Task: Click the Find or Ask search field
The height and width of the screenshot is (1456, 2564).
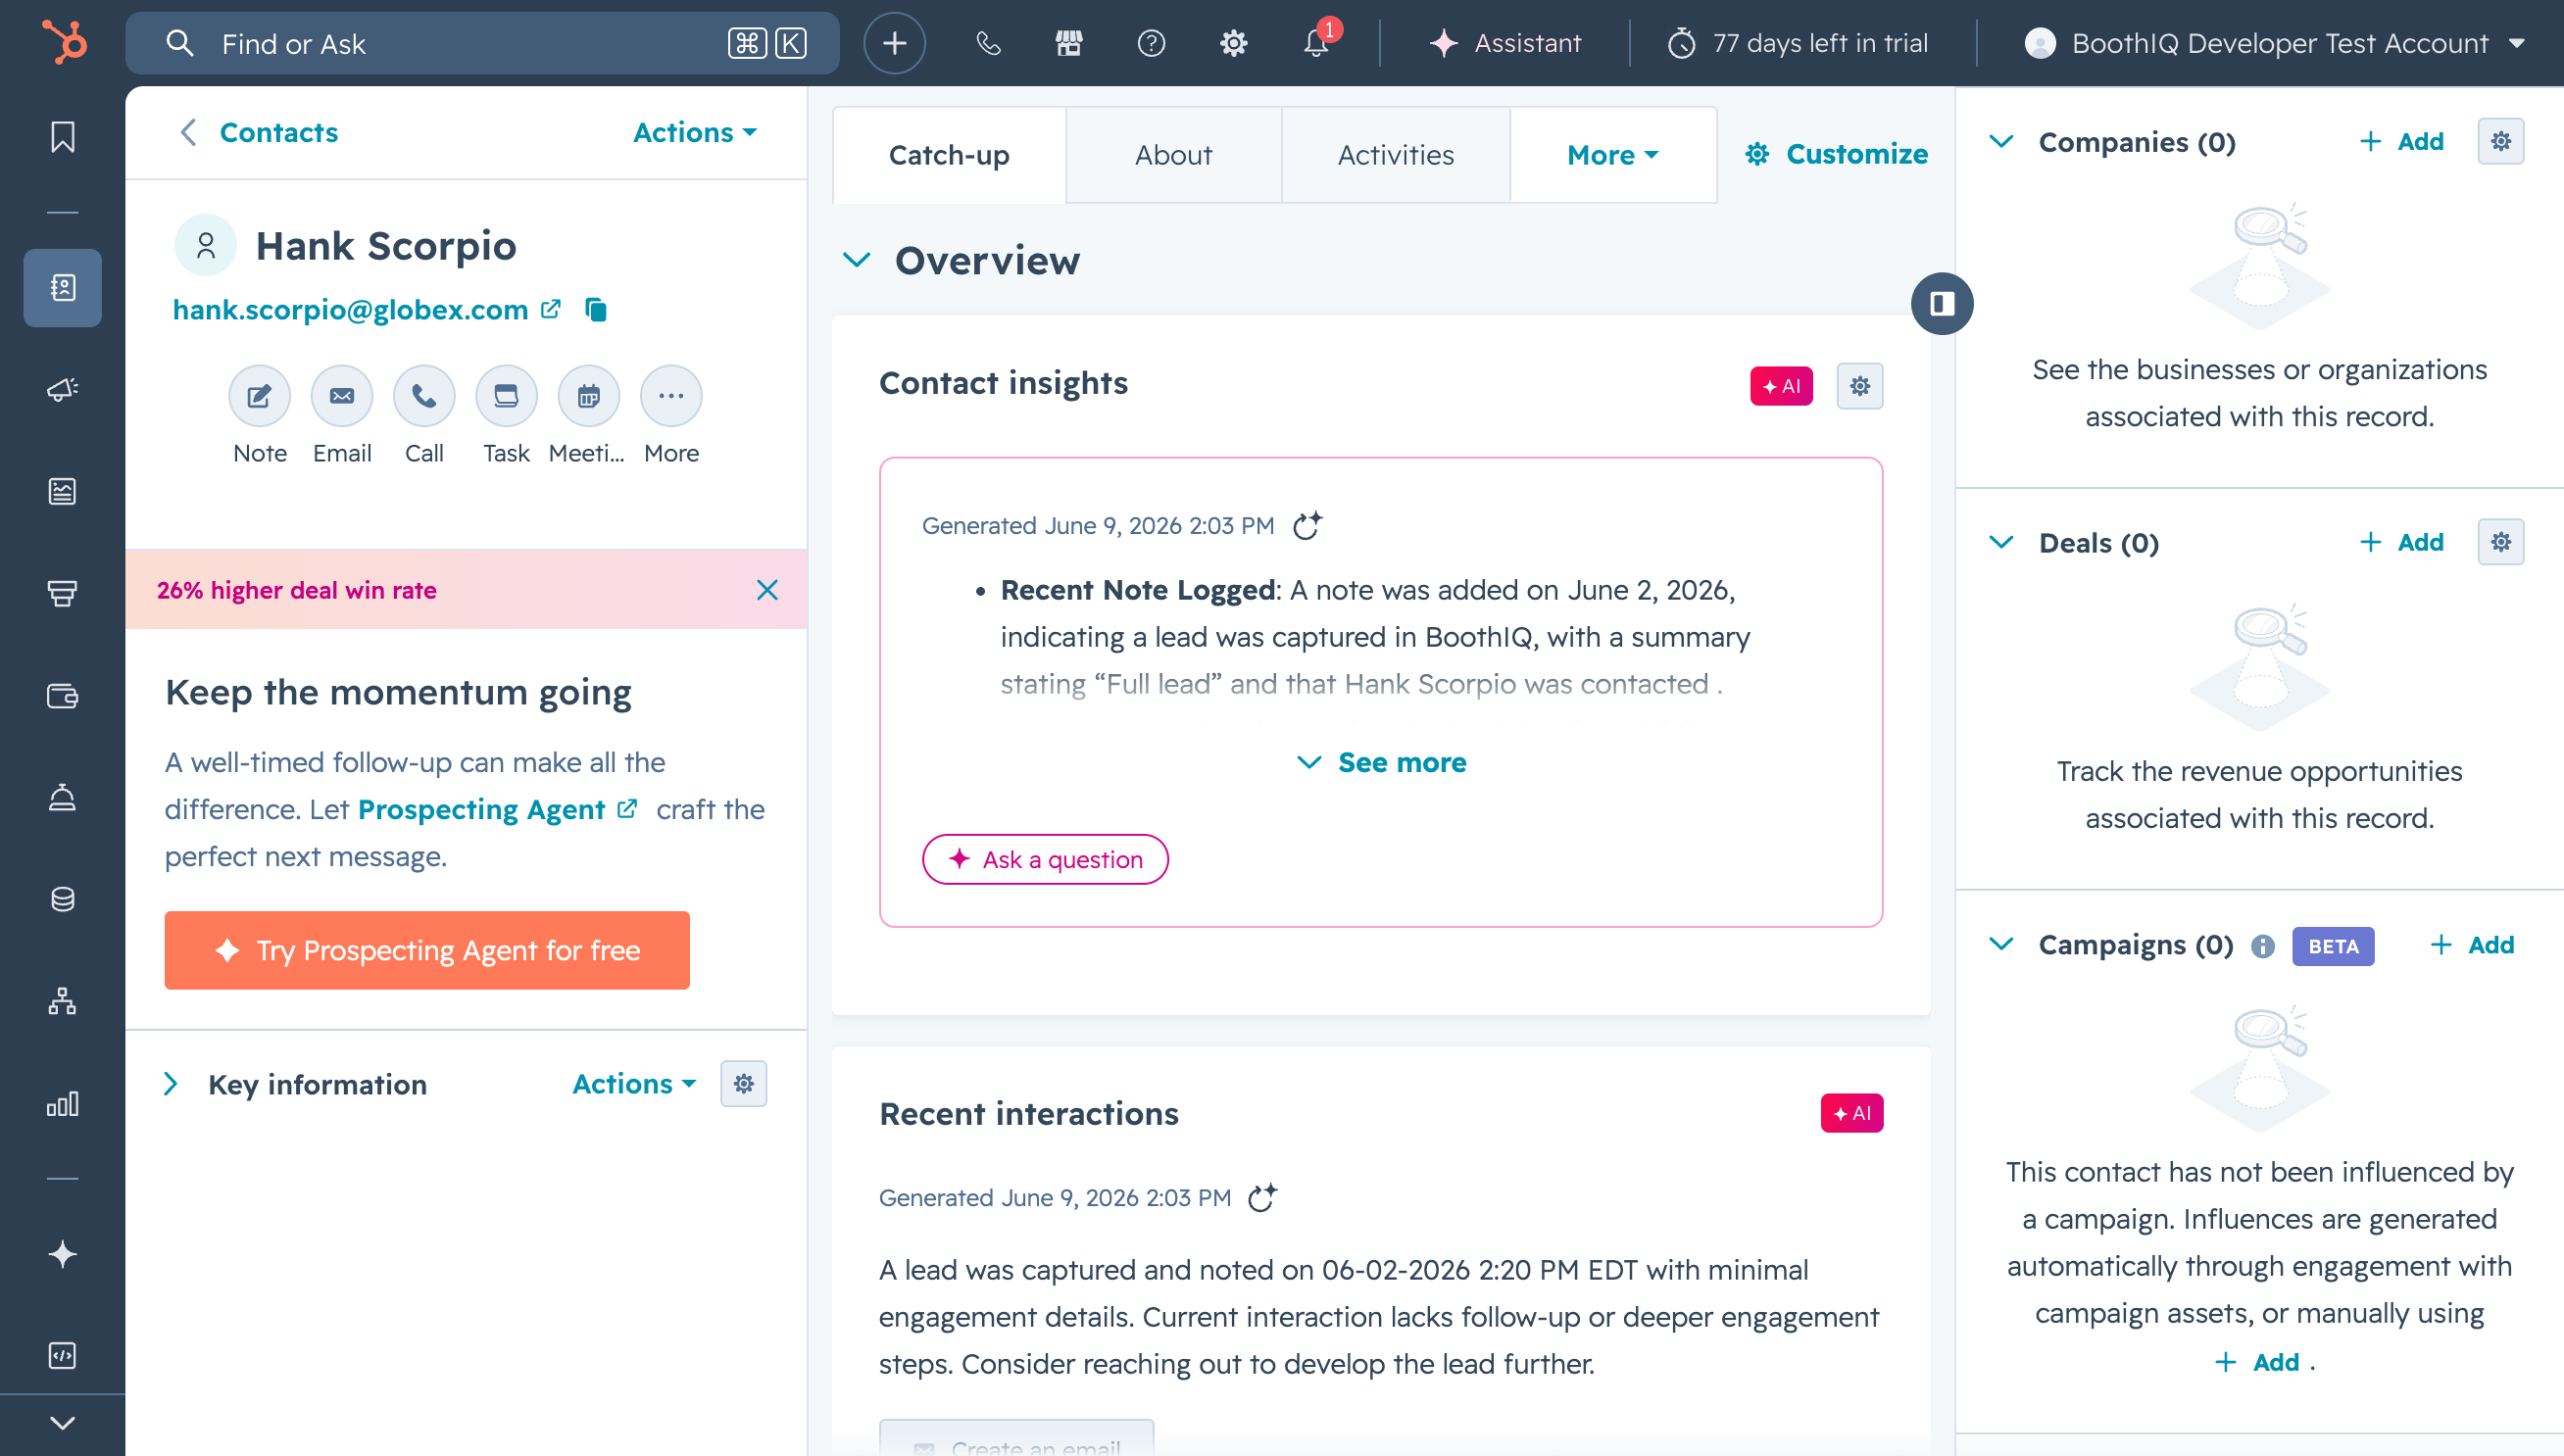Action: (482, 43)
